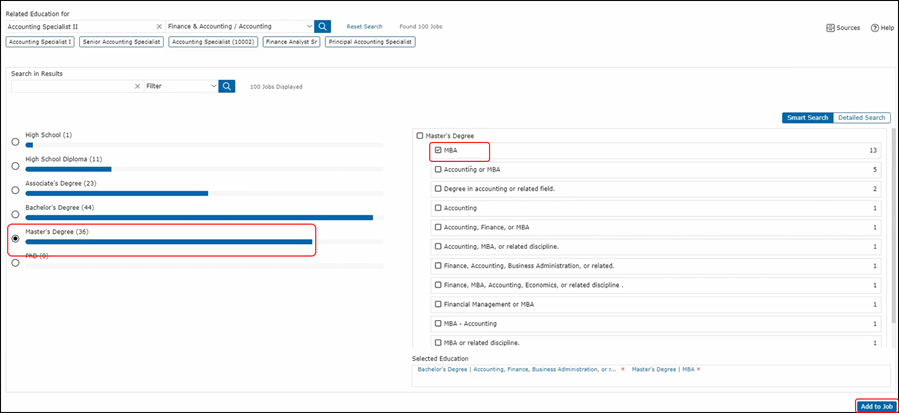This screenshot has width=899, height=413.
Task: Remove Bachelor's Degree from Selected Education
Action: pos(623,370)
